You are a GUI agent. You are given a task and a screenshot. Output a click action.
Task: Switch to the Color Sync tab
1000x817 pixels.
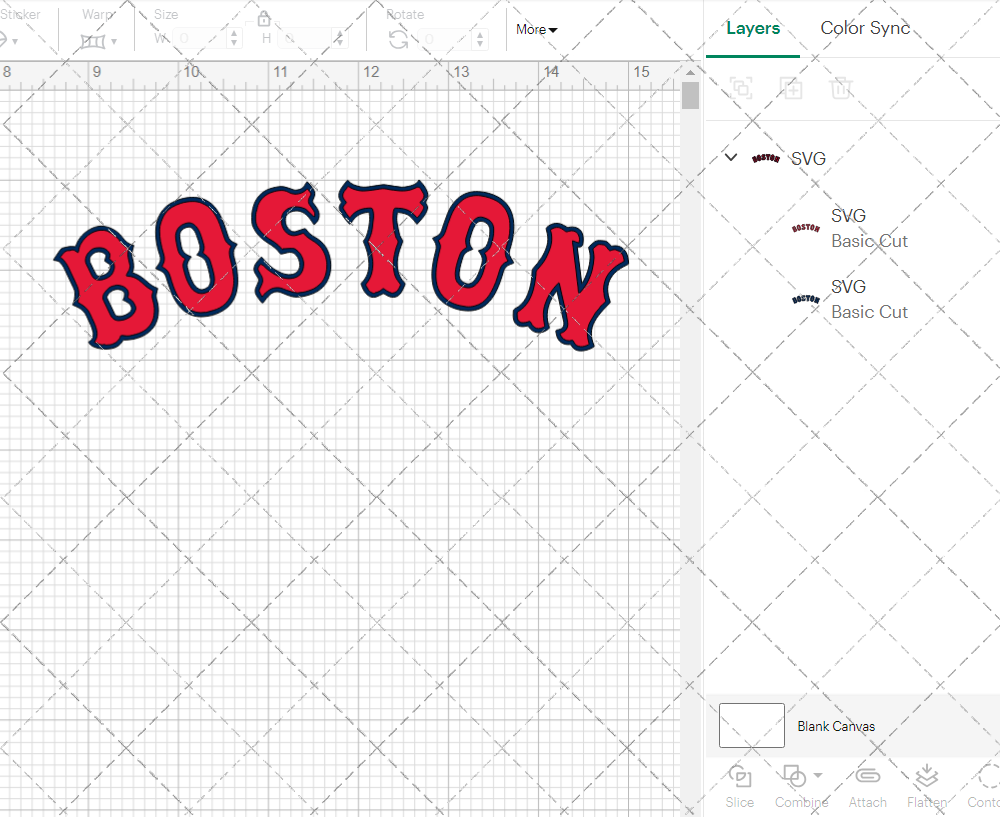coord(865,28)
